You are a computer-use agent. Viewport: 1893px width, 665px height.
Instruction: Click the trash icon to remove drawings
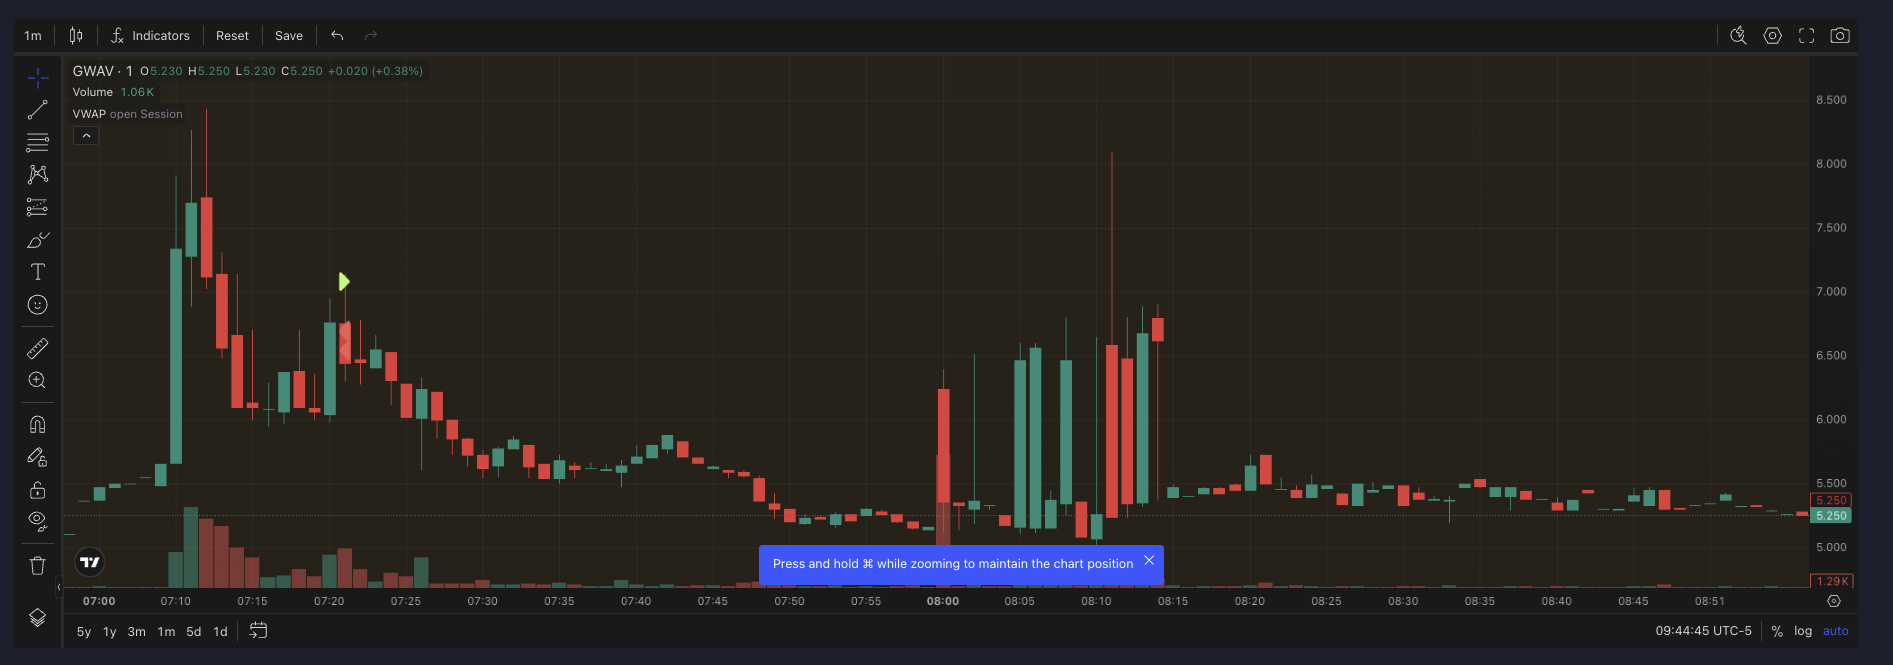pos(38,565)
